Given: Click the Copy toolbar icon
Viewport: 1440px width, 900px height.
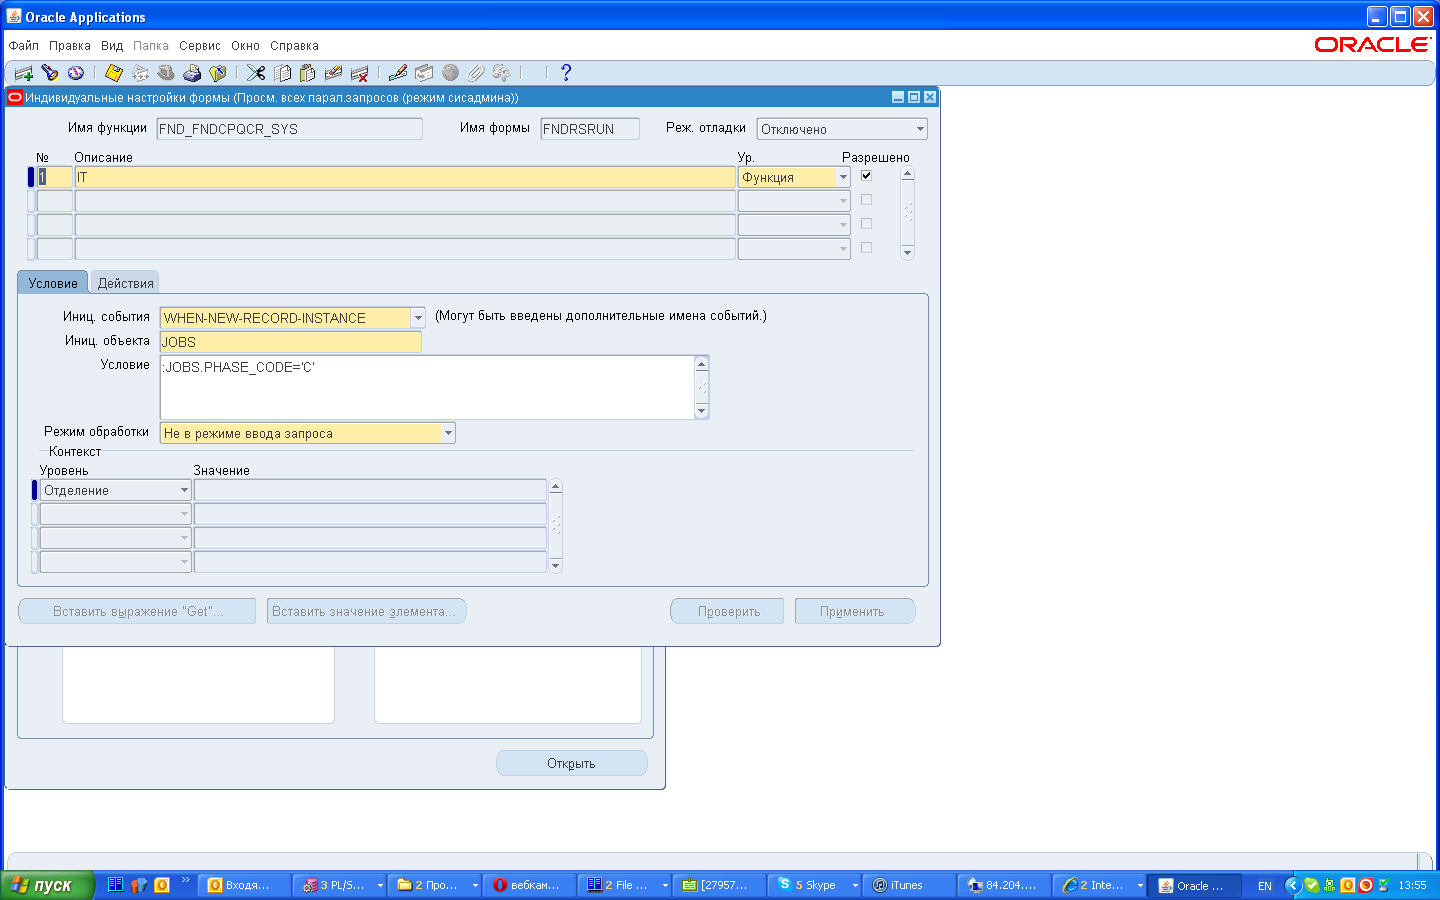Looking at the screenshot, I should (282, 73).
